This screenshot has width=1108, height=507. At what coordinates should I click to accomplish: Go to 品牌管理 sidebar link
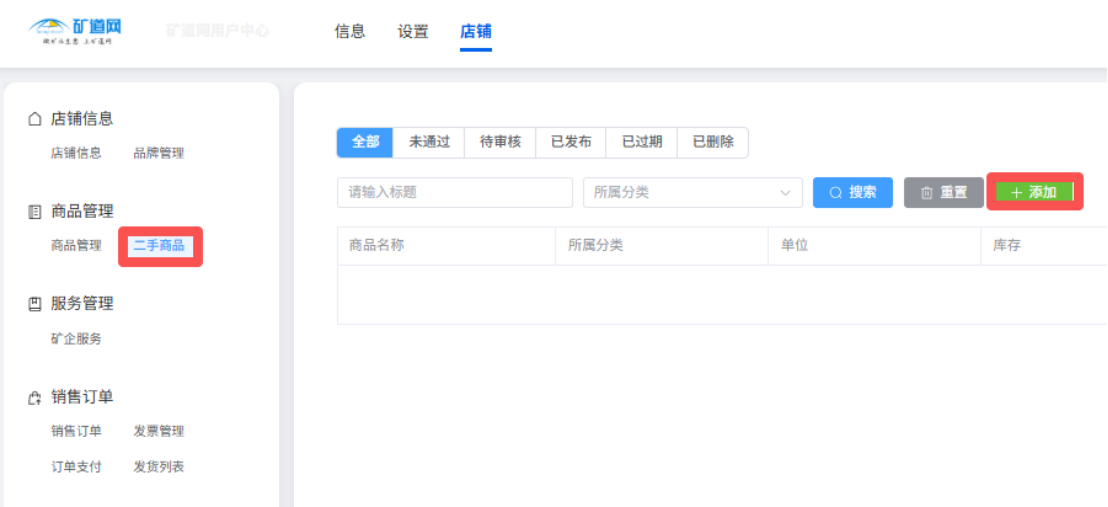point(159,153)
